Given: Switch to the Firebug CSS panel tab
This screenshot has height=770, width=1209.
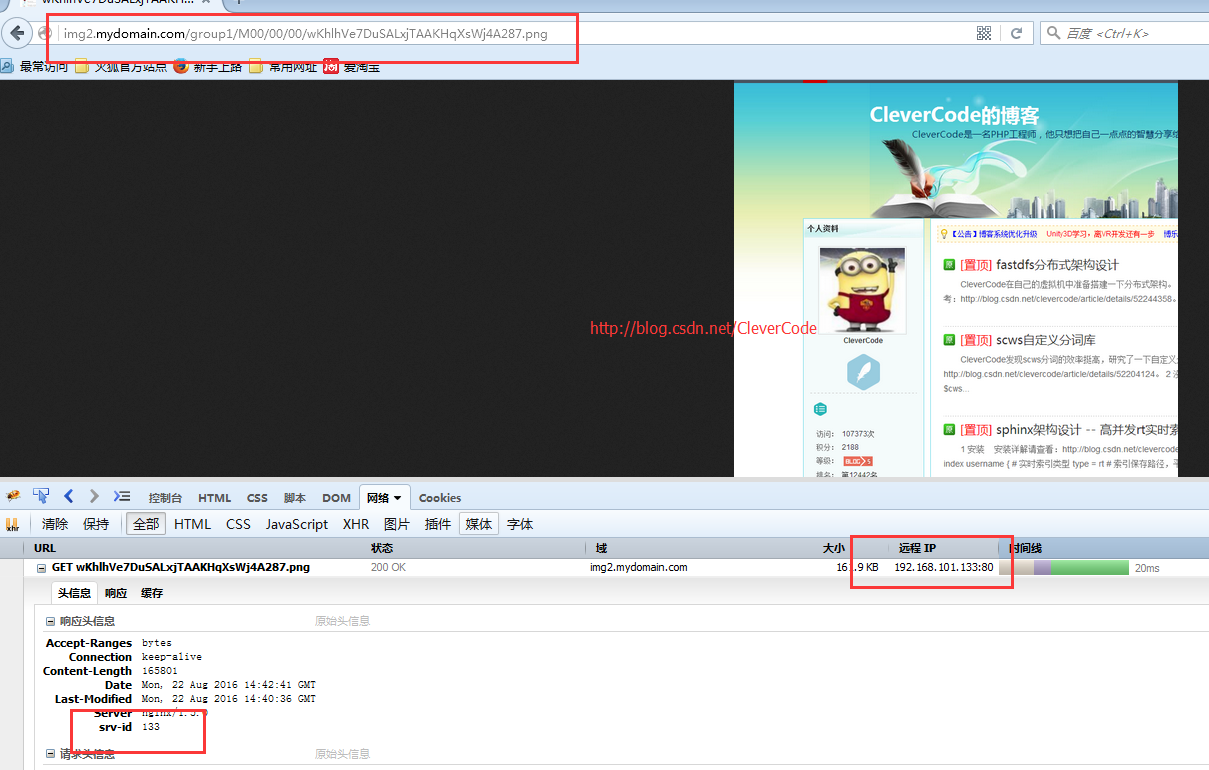Looking at the screenshot, I should [x=257, y=497].
